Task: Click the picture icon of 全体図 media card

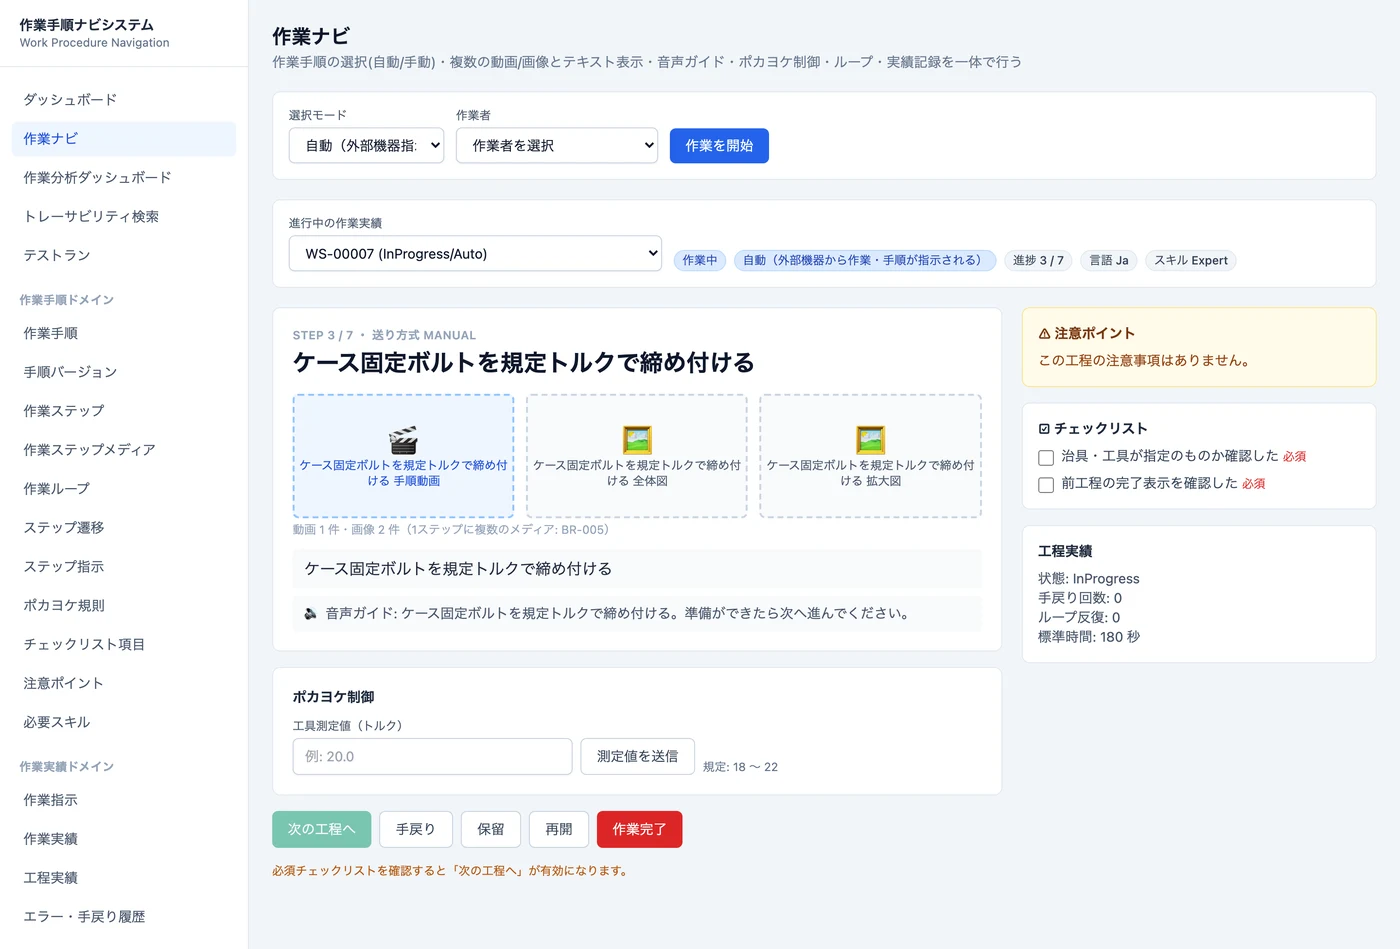Action: point(637,440)
